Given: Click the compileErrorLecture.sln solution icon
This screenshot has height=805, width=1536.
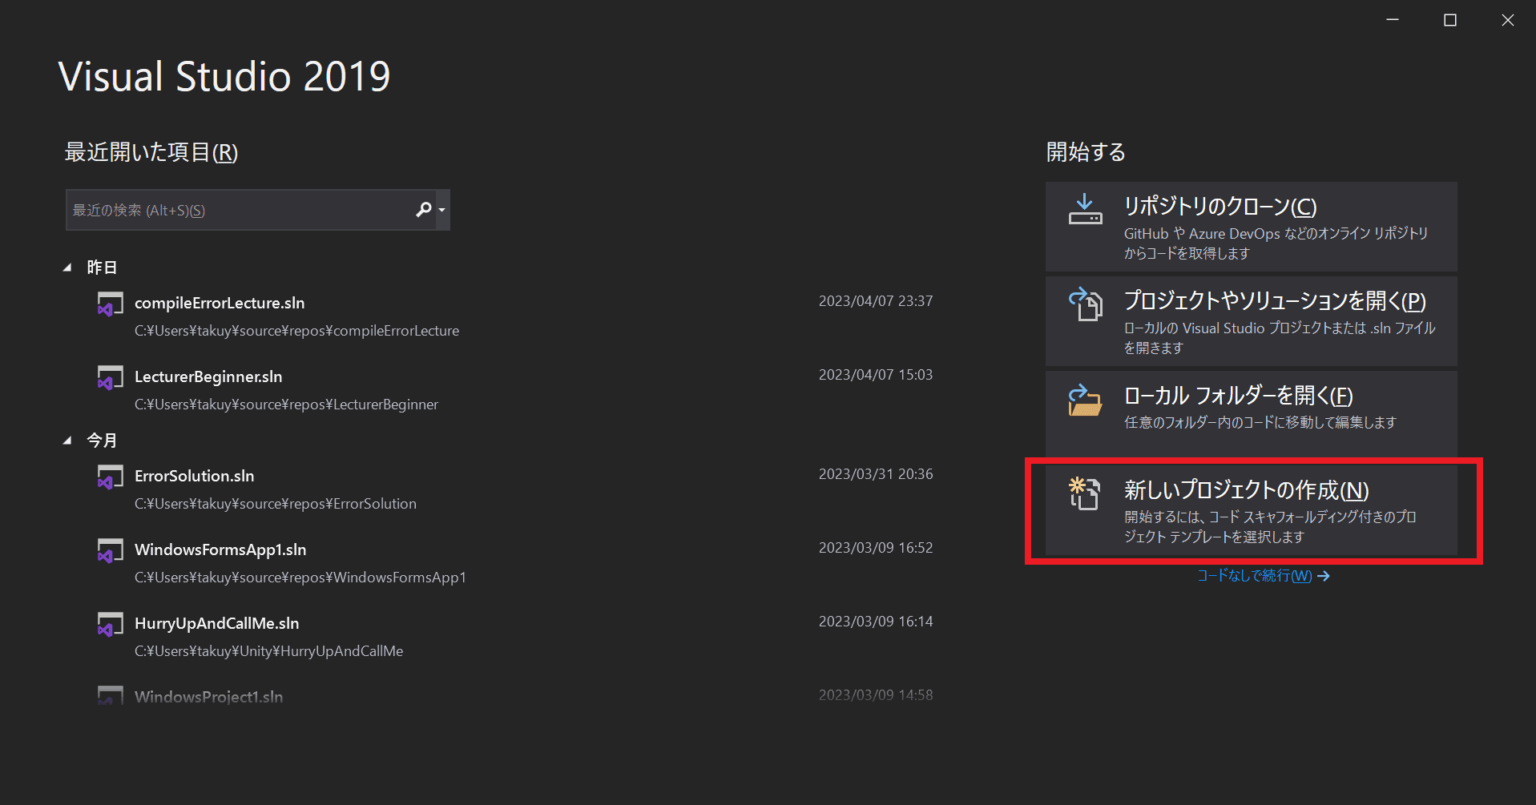Looking at the screenshot, I should [110, 304].
